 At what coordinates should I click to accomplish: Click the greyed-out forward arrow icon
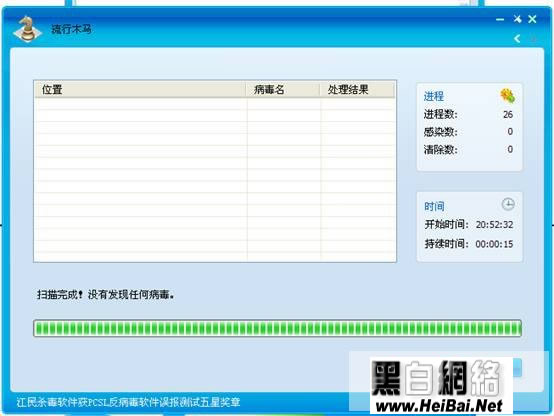pyautogui.click(x=533, y=38)
